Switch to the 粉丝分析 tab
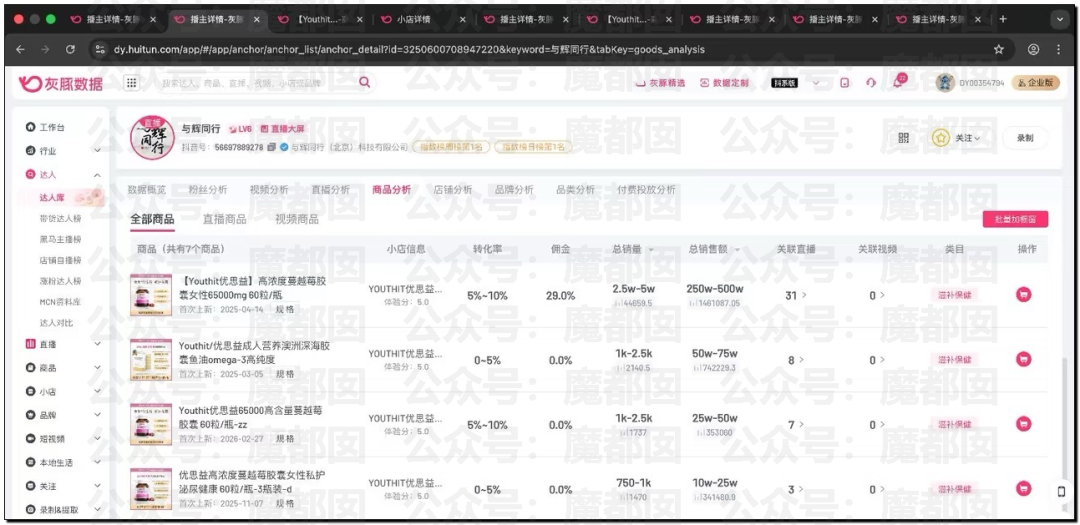 point(207,189)
